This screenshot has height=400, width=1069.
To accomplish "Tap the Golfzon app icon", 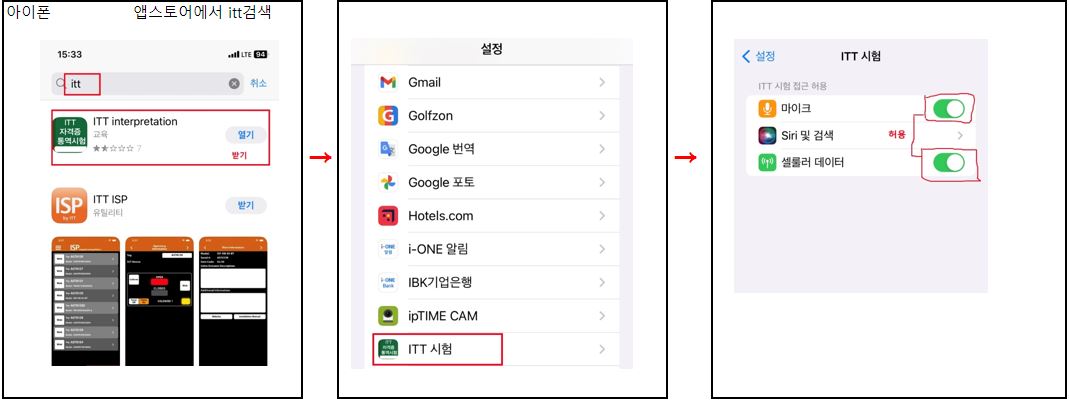I will pos(387,116).
